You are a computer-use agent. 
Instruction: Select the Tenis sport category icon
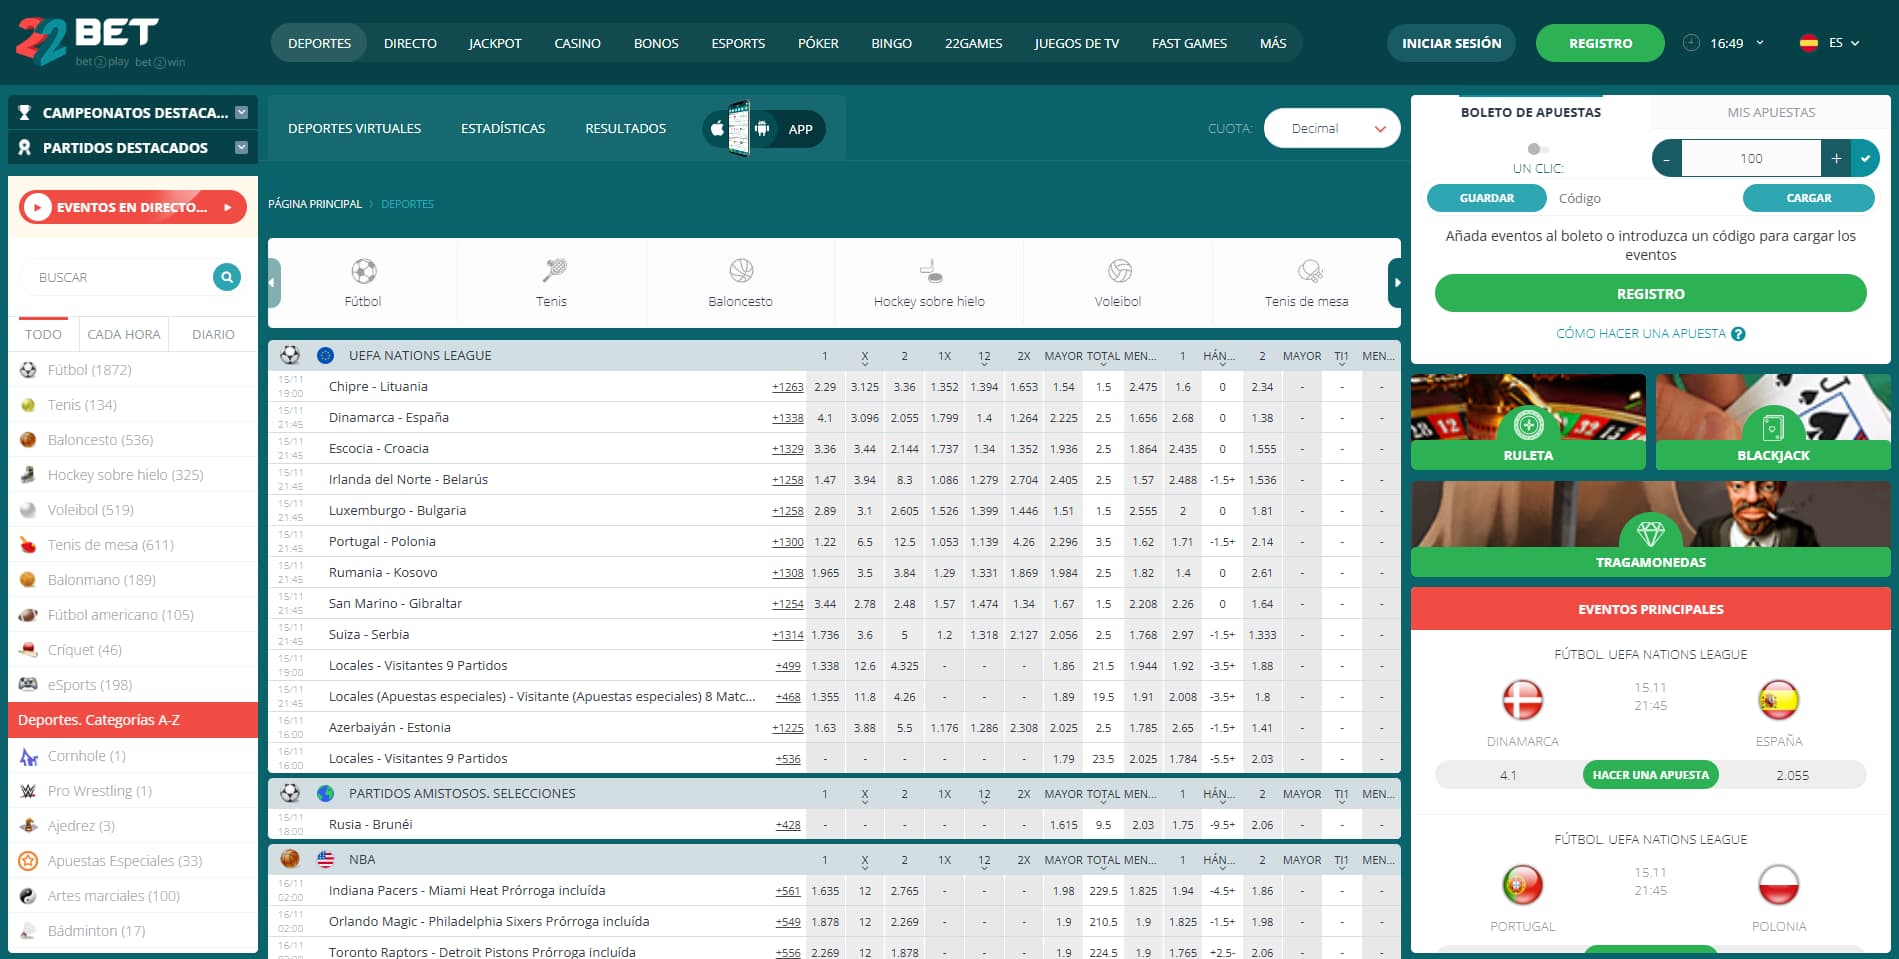[x=551, y=271]
